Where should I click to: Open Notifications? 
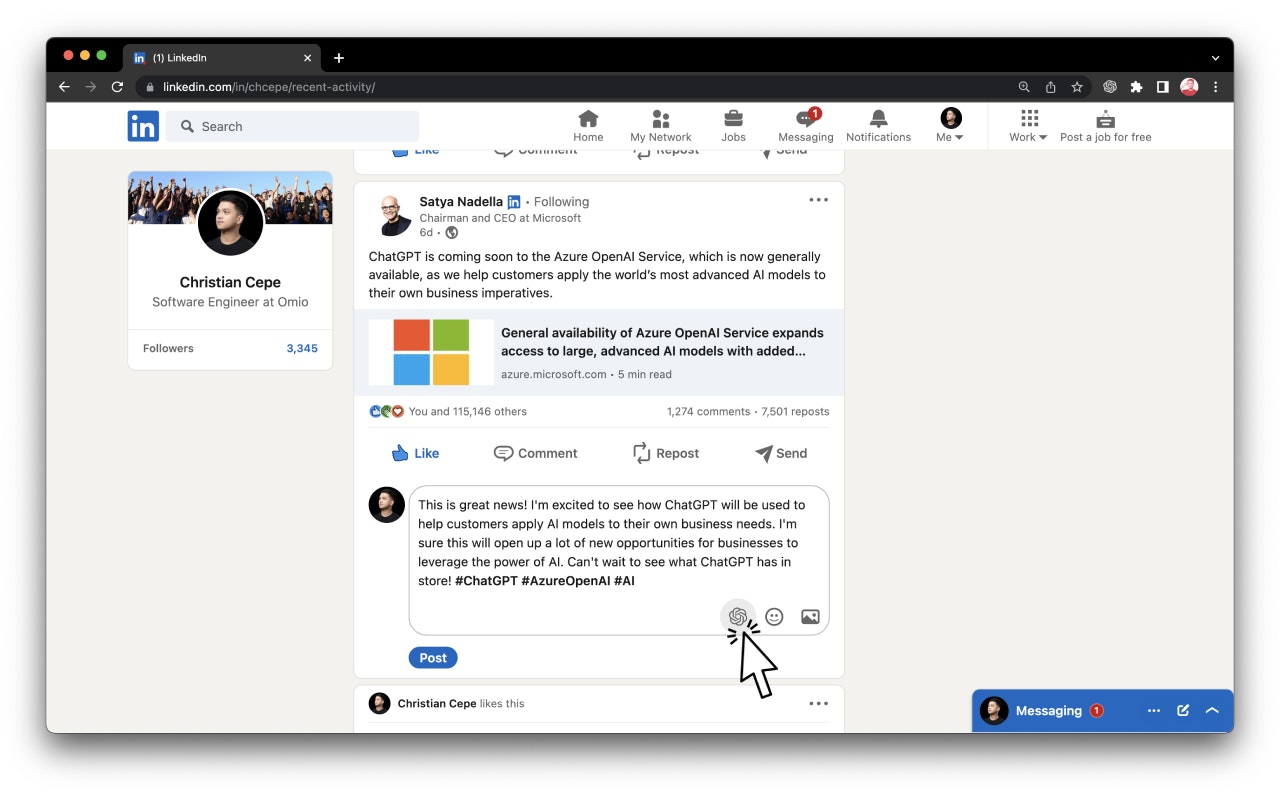(878, 126)
